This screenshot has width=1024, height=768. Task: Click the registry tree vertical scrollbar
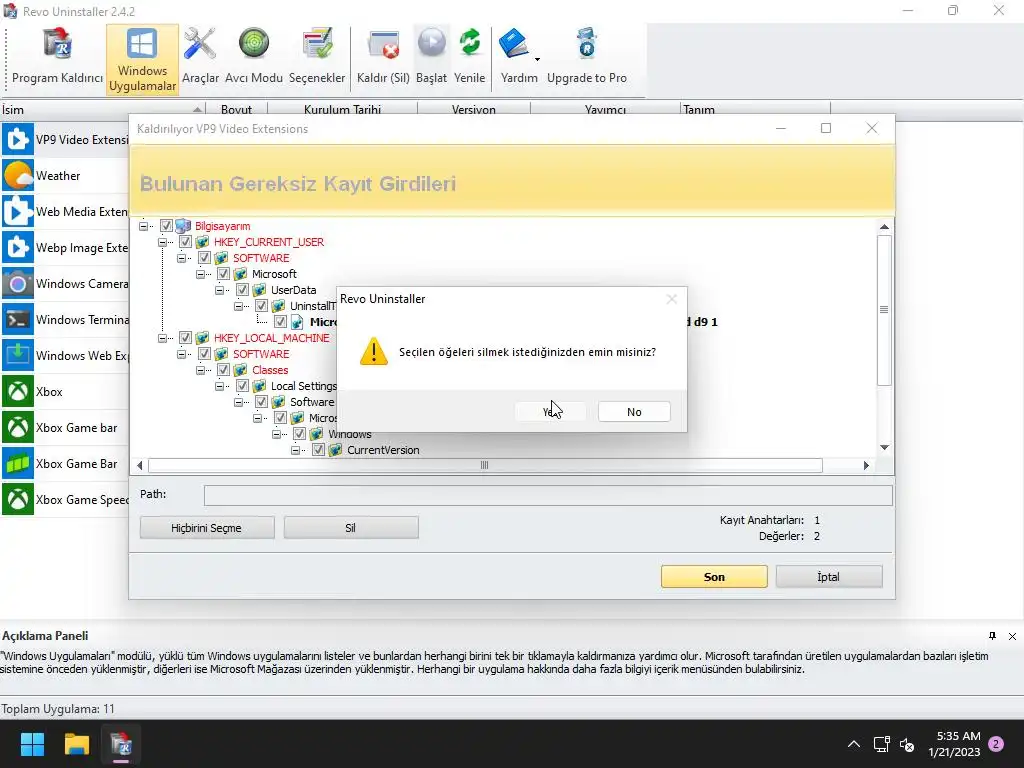884,310
